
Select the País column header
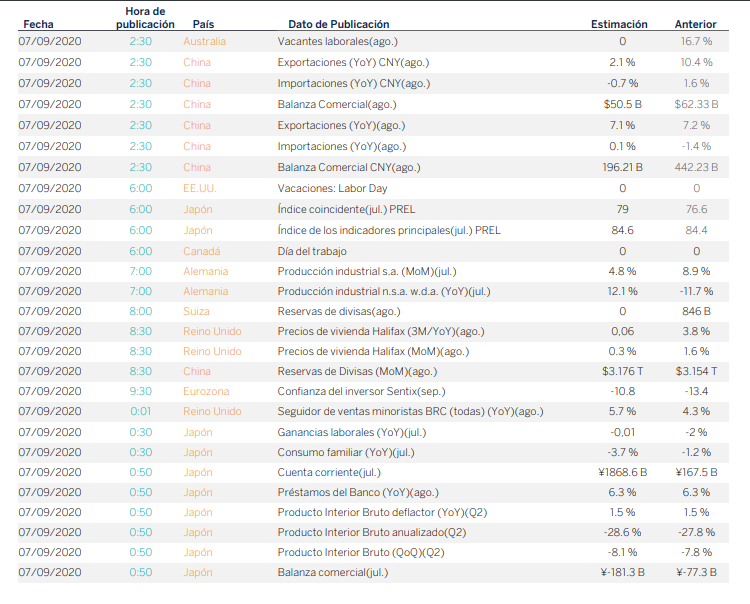pyautogui.click(x=203, y=24)
